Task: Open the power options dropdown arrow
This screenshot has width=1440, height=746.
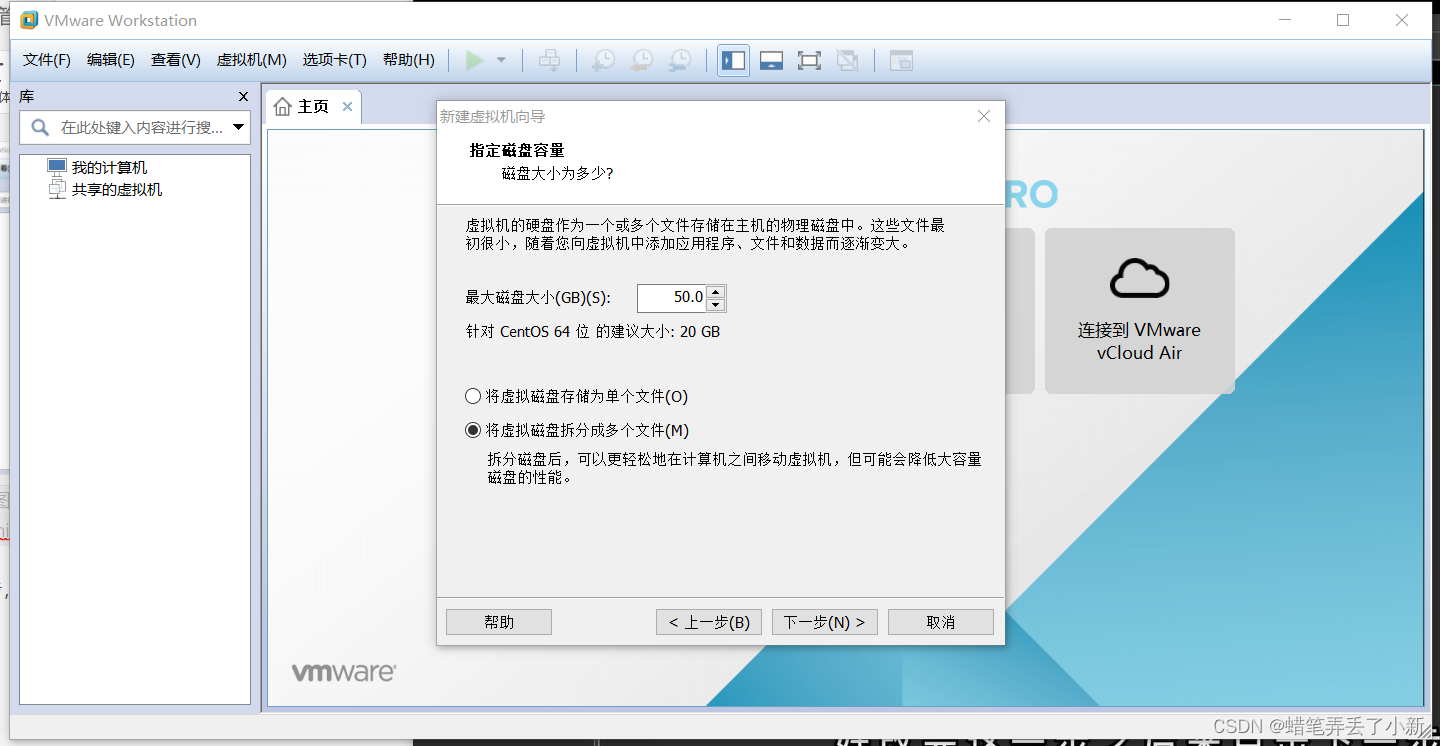Action: 501,61
